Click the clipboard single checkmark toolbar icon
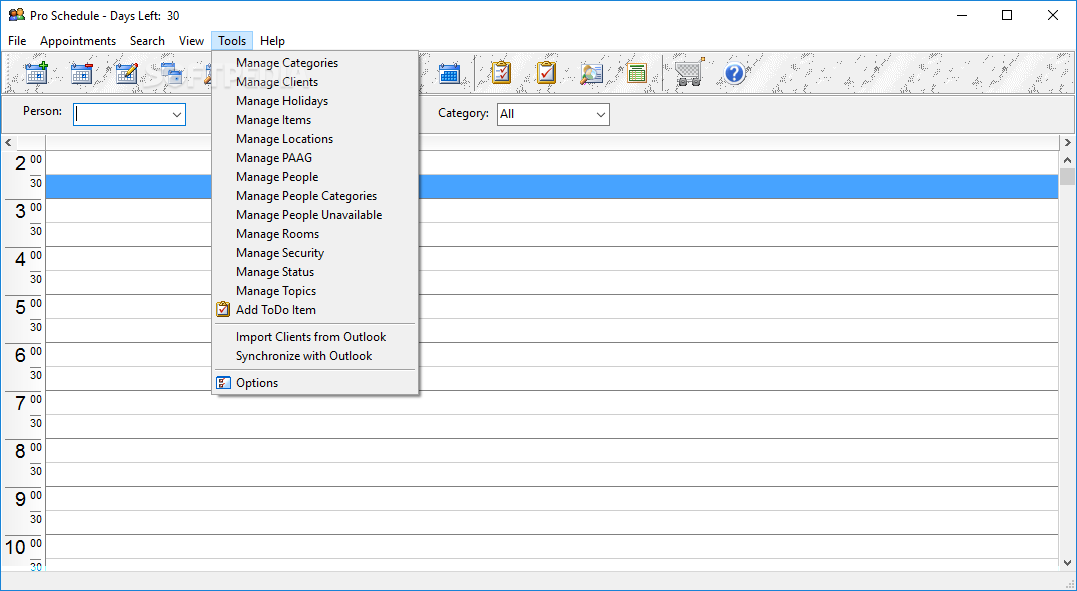 546,73
